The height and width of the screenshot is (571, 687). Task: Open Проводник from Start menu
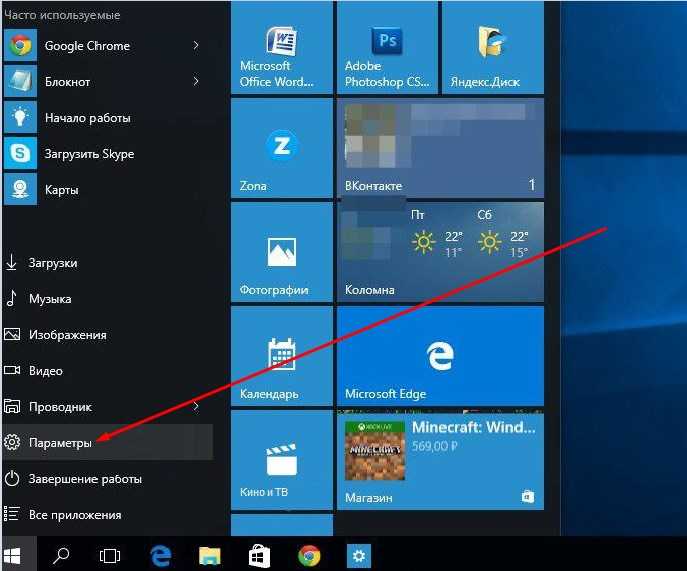click(107, 407)
